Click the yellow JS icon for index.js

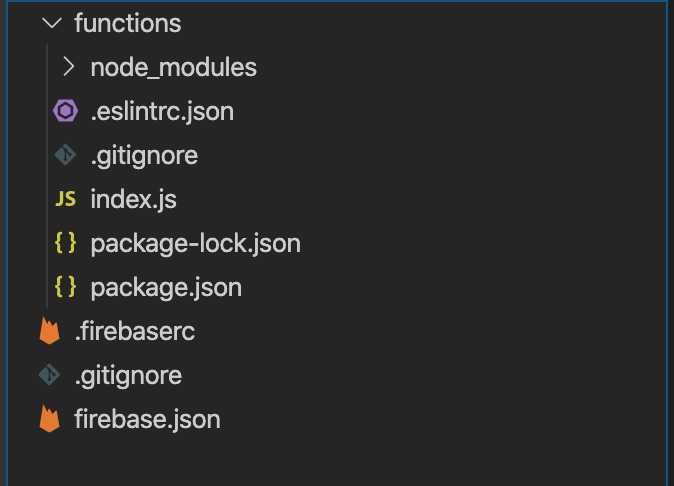[x=65, y=199]
